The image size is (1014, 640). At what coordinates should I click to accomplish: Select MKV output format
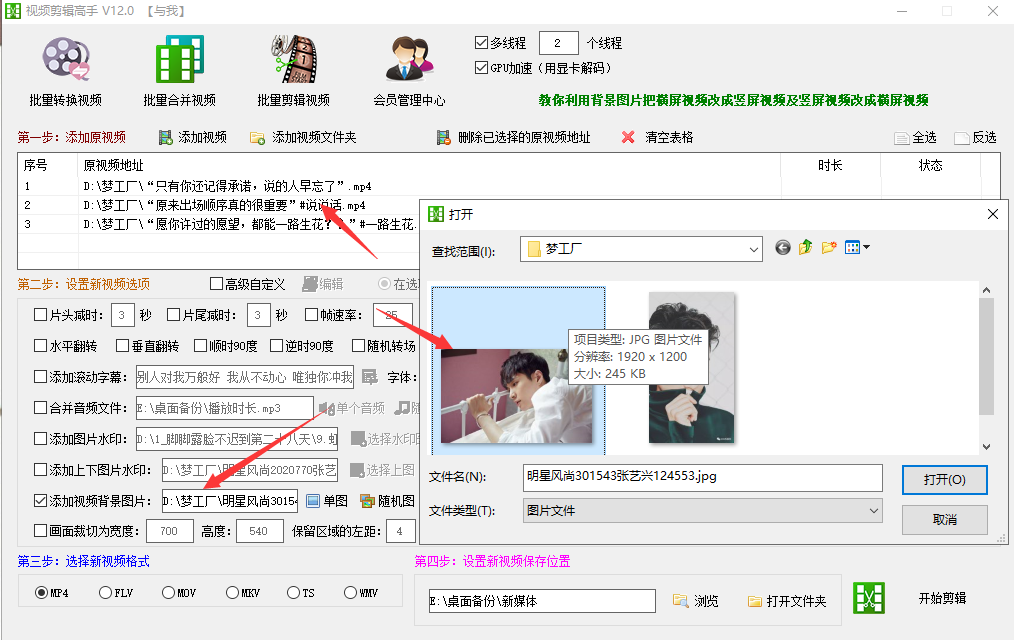pos(232,593)
